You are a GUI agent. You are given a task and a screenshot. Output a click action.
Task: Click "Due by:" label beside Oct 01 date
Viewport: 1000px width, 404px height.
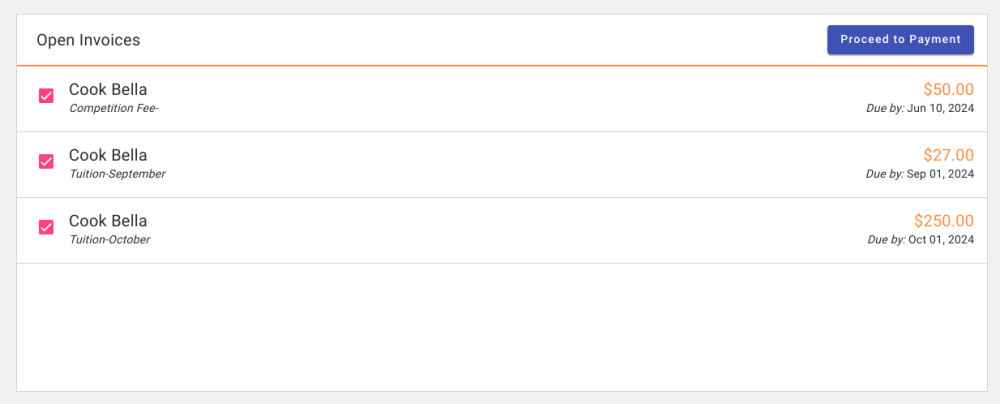point(886,240)
